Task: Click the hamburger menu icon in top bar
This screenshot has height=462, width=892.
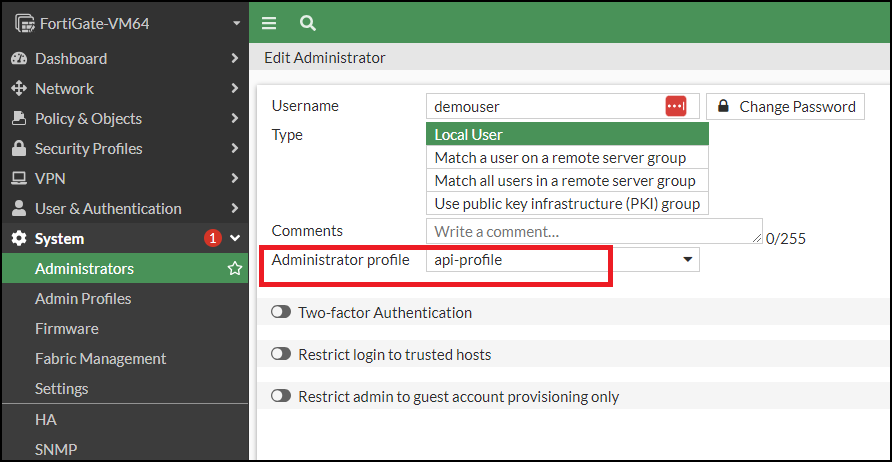Action: (x=269, y=23)
